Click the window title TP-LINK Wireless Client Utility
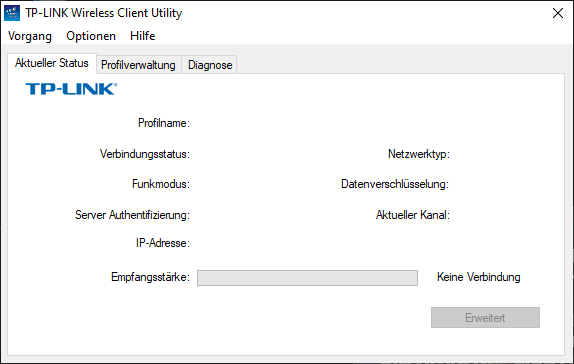 point(104,13)
